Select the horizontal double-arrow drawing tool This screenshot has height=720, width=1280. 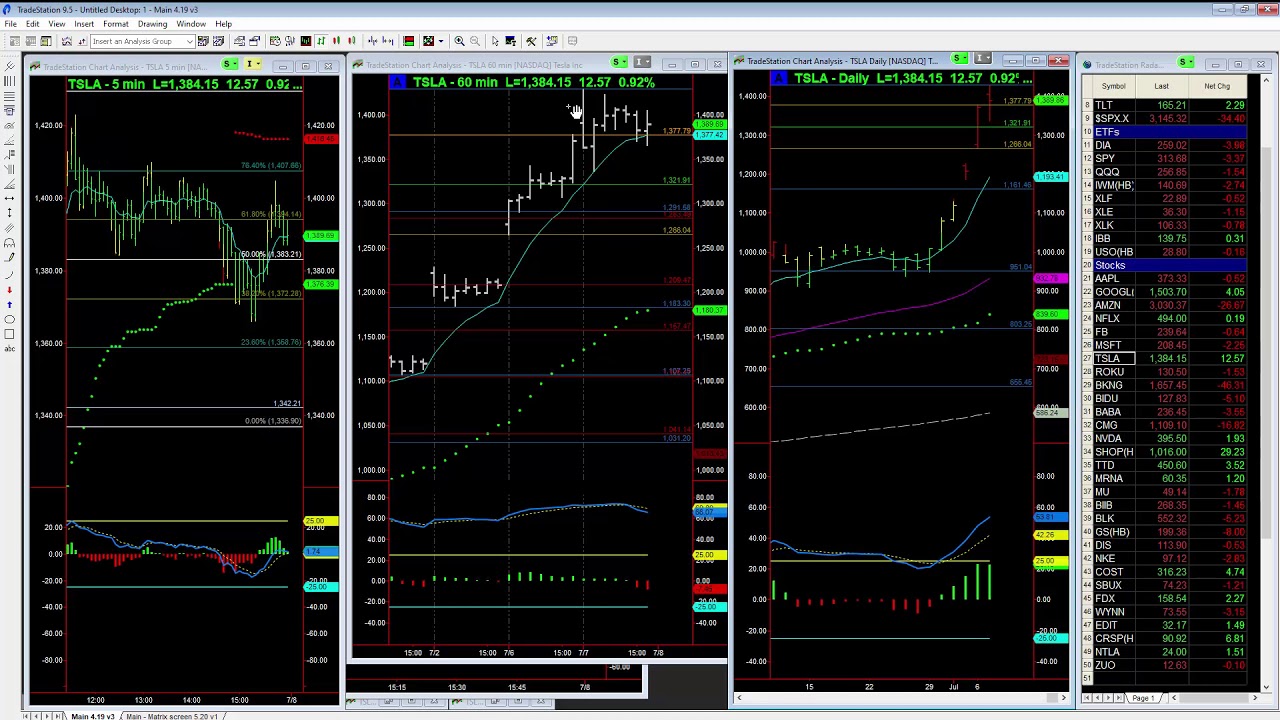pyautogui.click(x=9, y=198)
